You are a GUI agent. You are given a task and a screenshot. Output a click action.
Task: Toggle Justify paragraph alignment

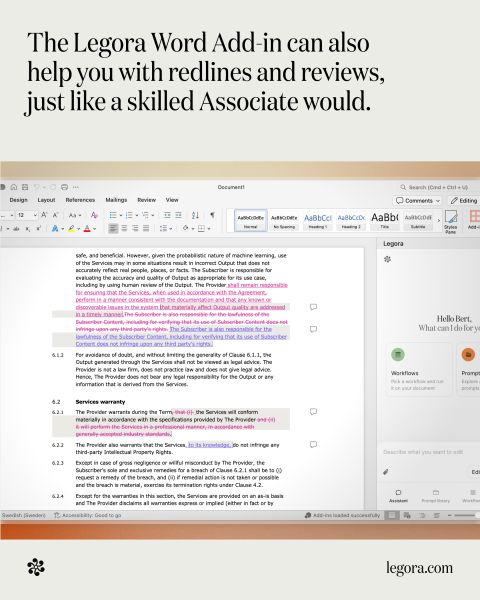(x=146, y=228)
